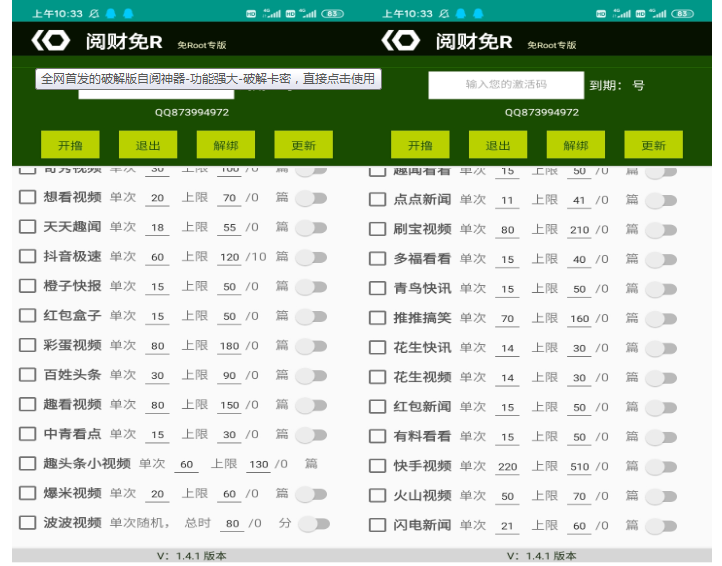
Task: Edit the 上限 value 210 for 刷宝视频
Action: pos(579,230)
